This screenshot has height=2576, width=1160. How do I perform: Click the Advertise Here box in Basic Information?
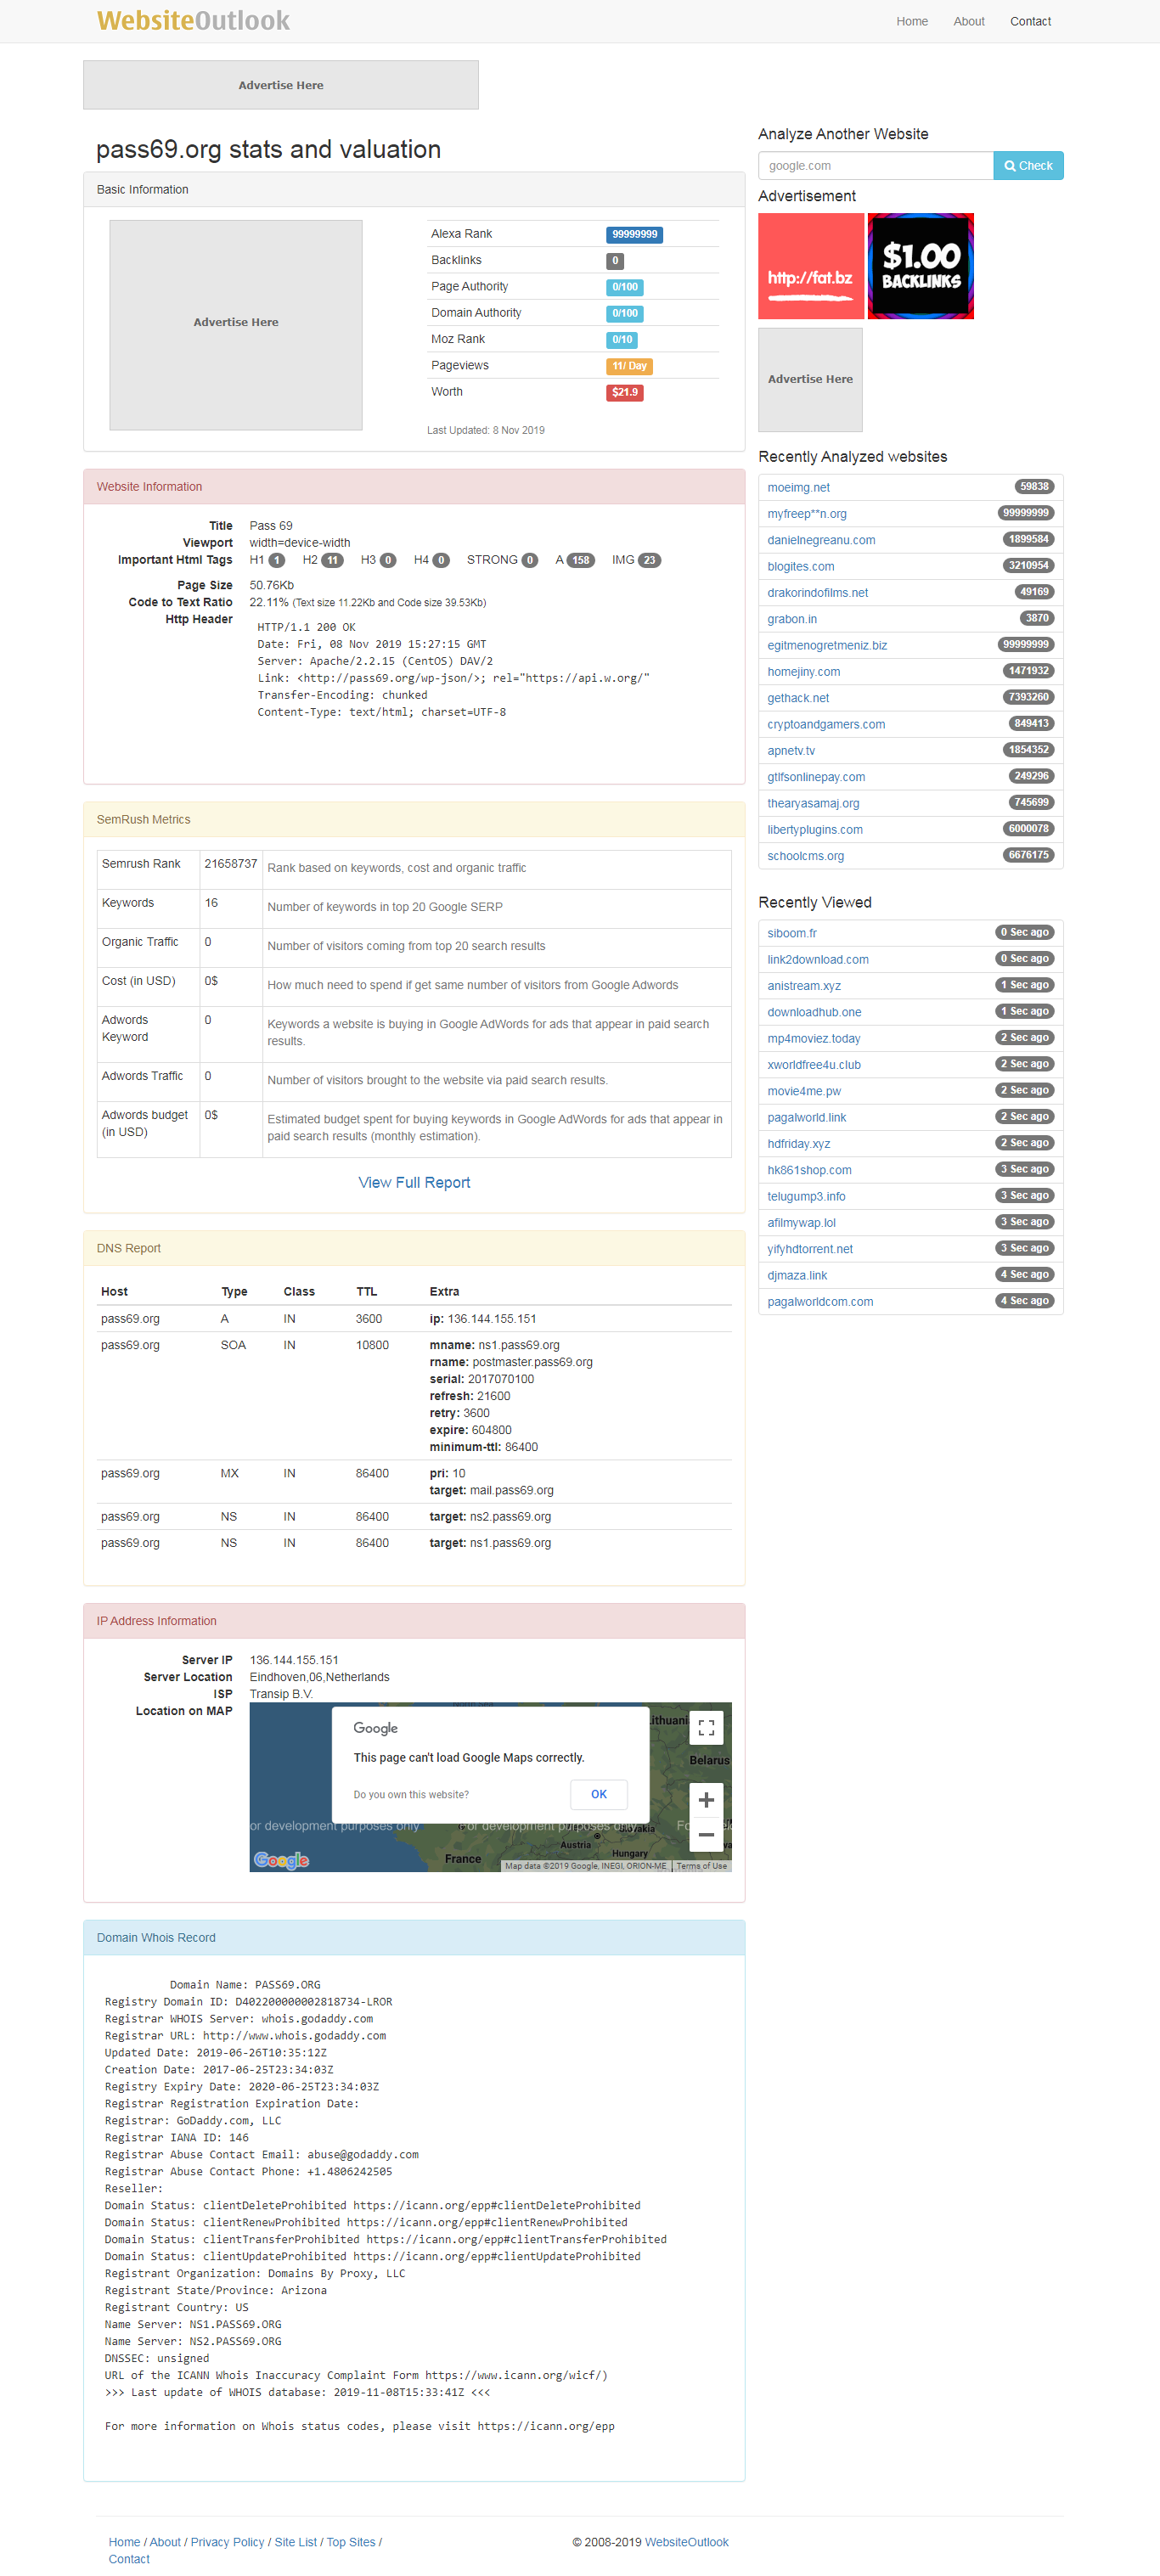click(236, 324)
